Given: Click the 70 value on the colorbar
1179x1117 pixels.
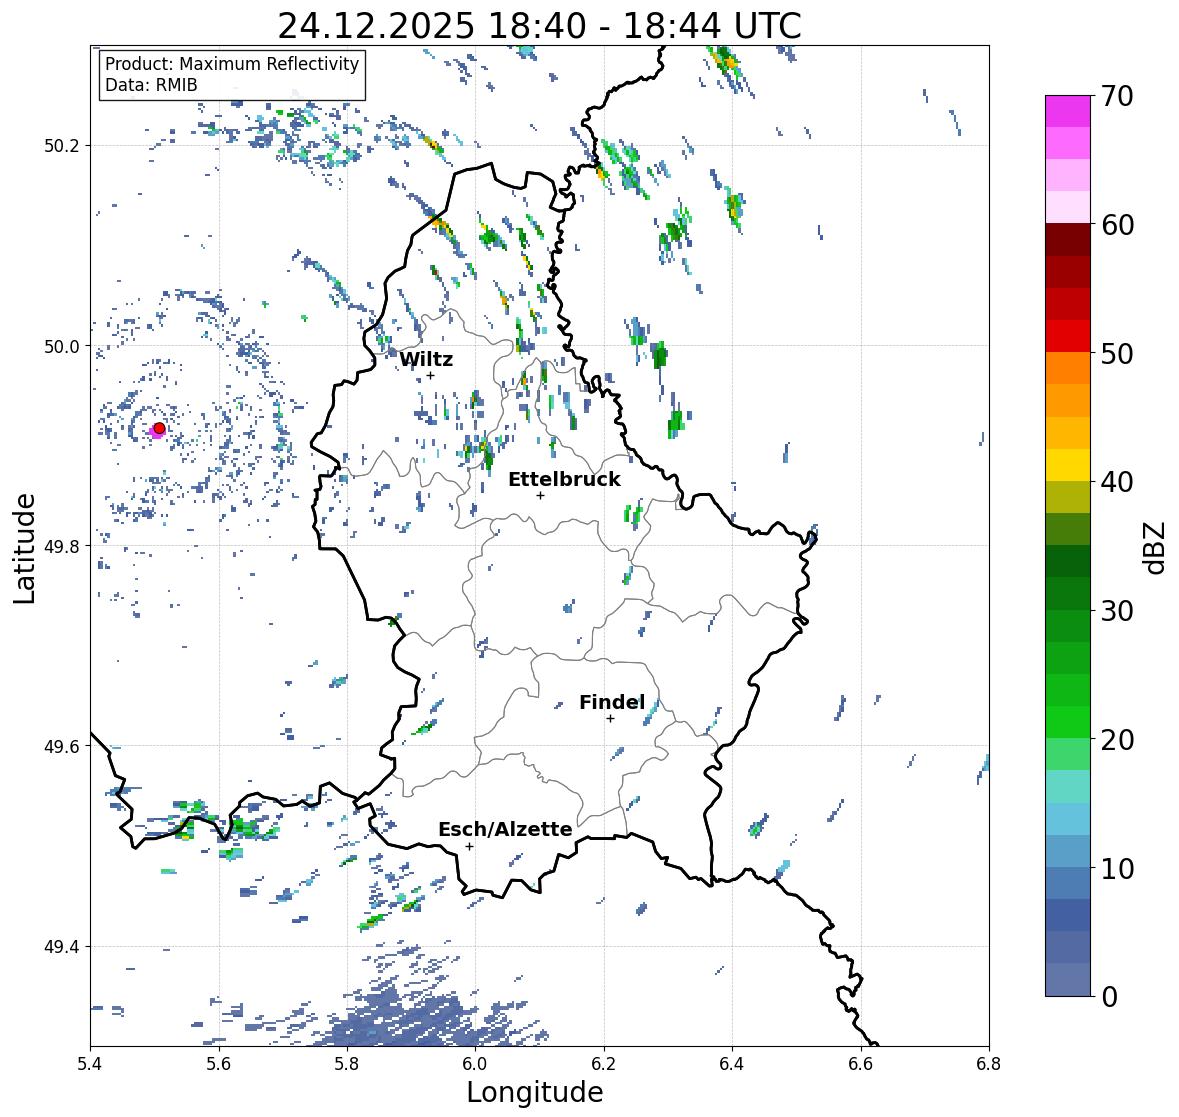Looking at the screenshot, I should (x=1117, y=96).
